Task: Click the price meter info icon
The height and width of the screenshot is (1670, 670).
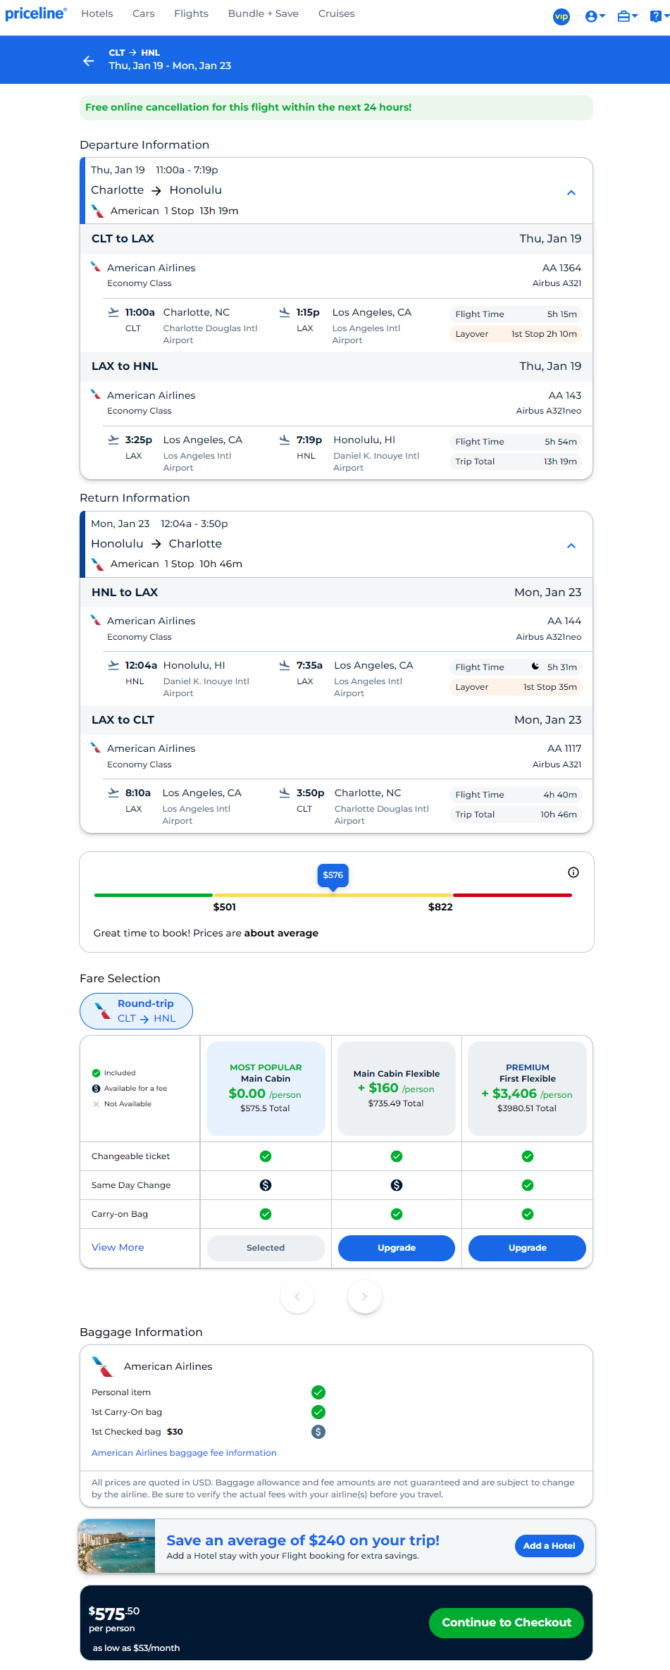Action: point(573,872)
